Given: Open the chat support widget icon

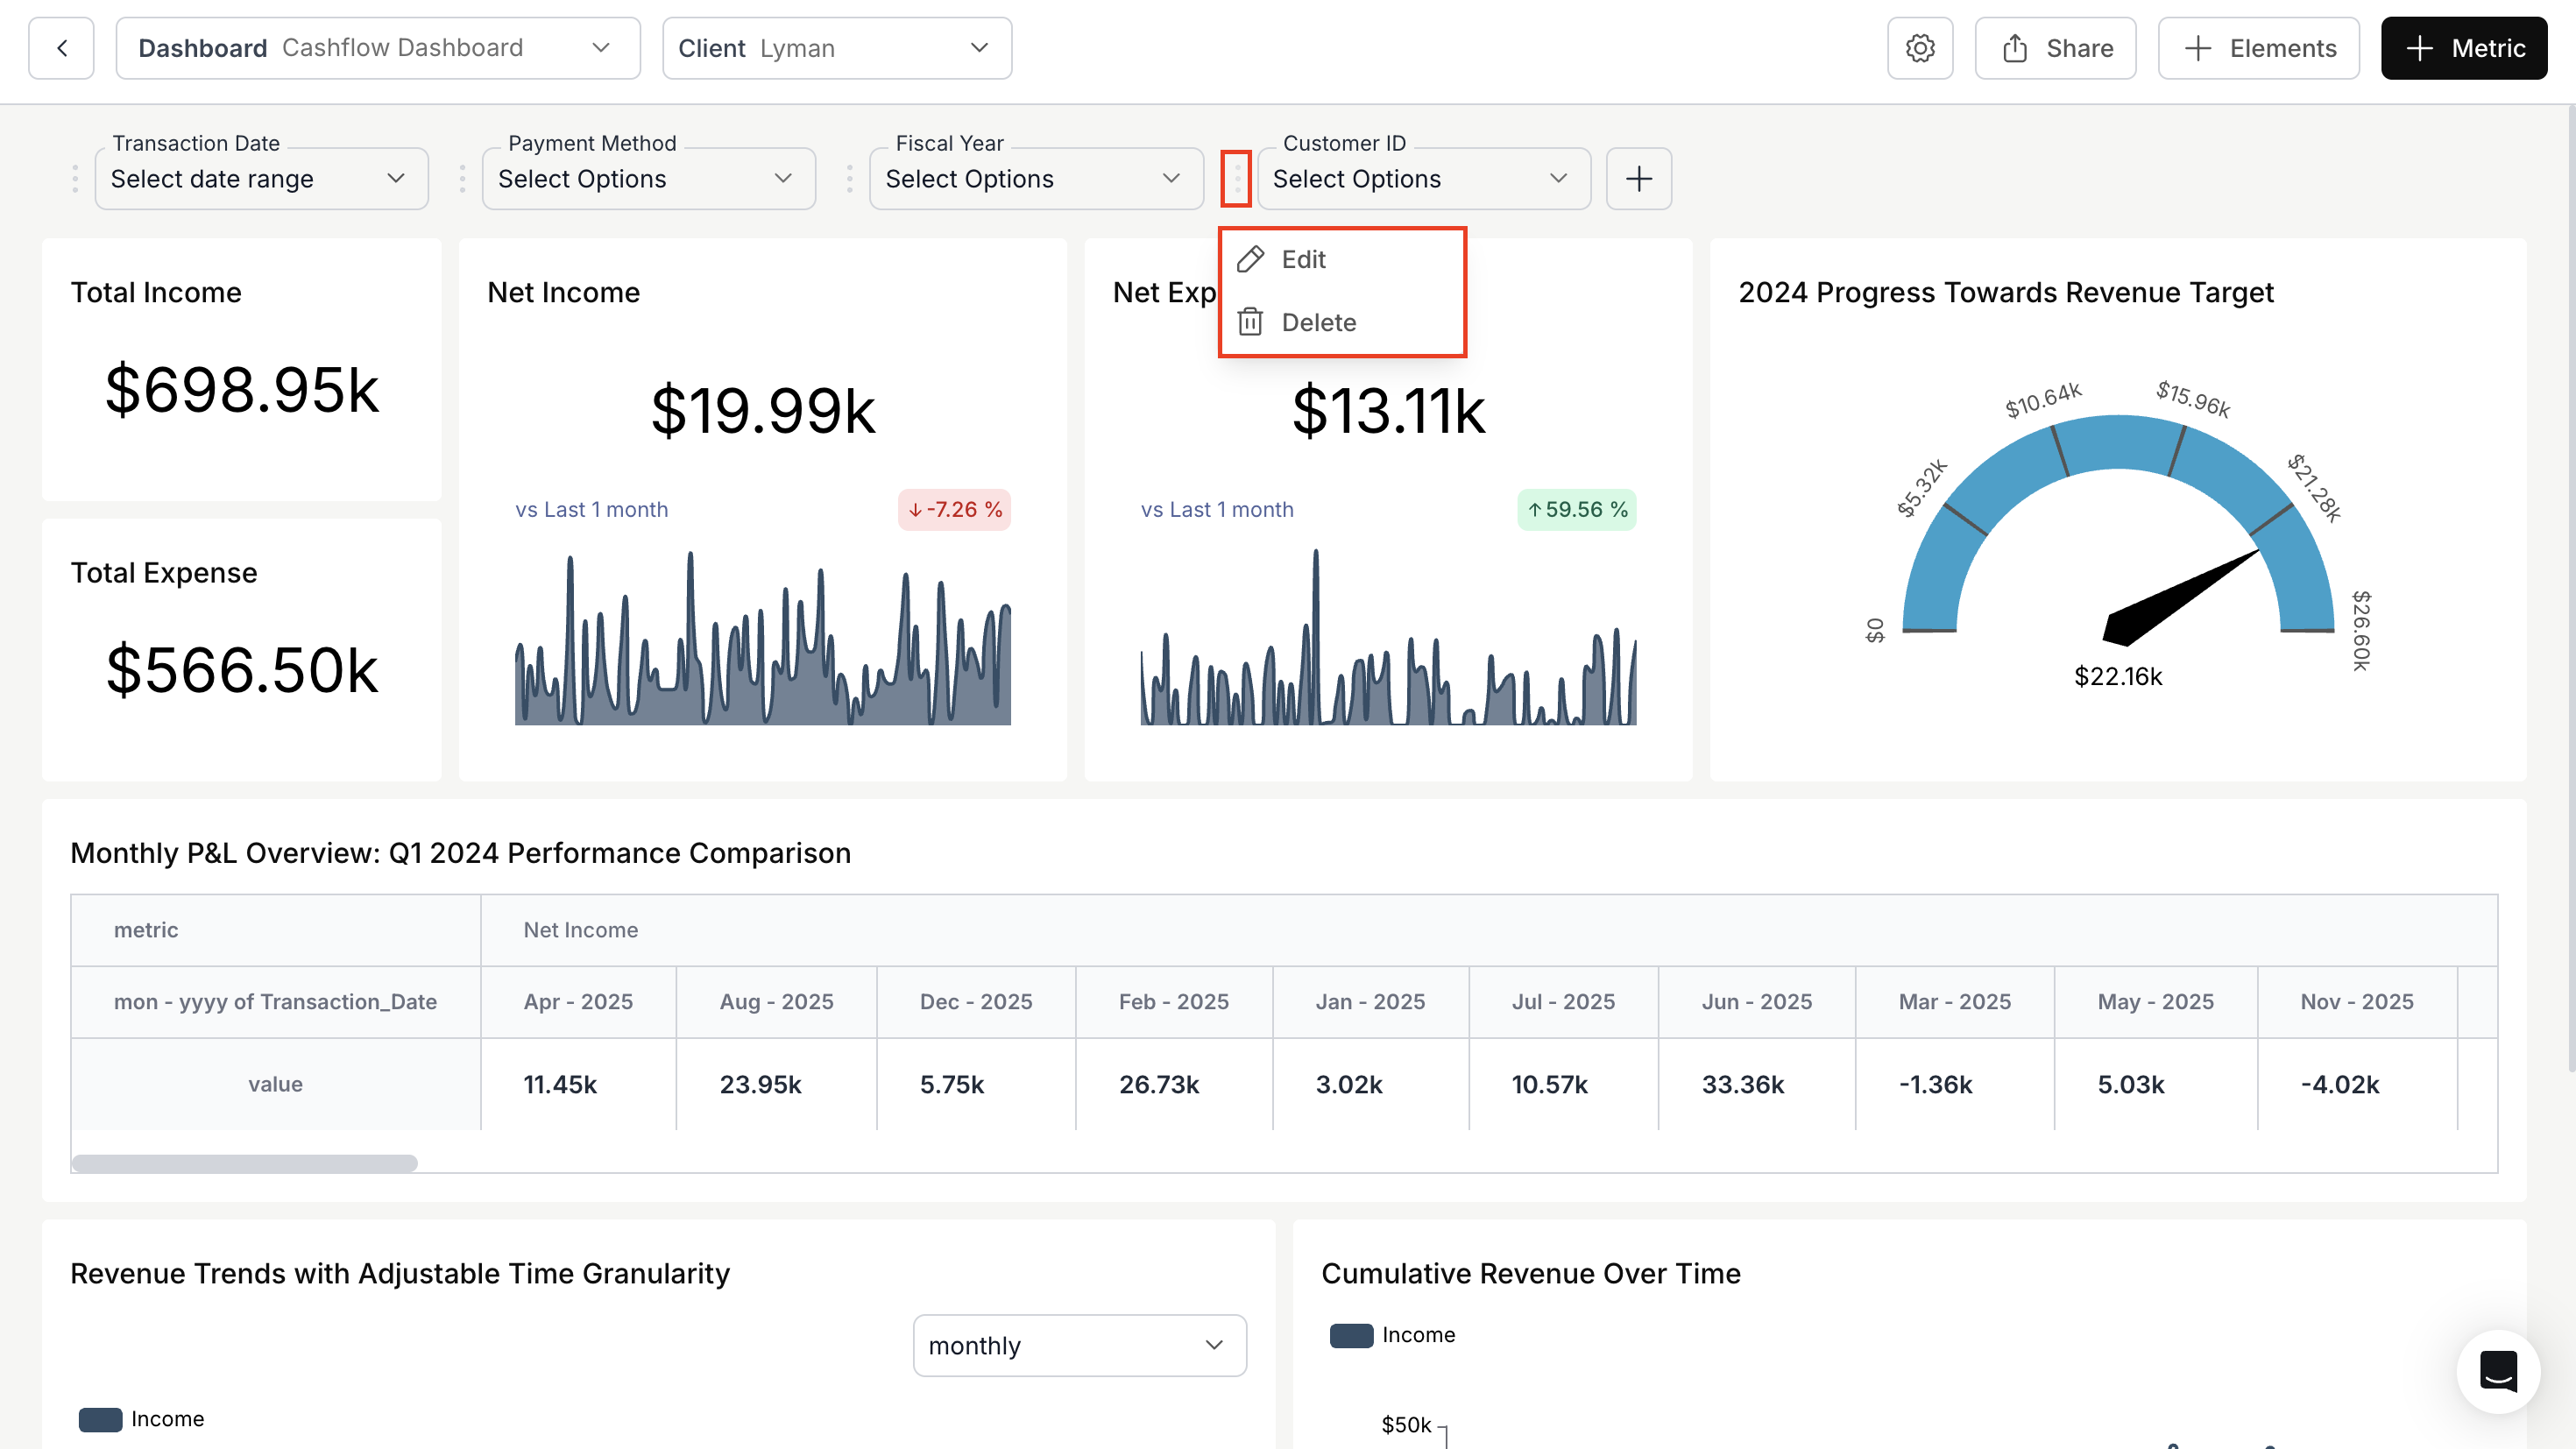Looking at the screenshot, I should click(2497, 1371).
